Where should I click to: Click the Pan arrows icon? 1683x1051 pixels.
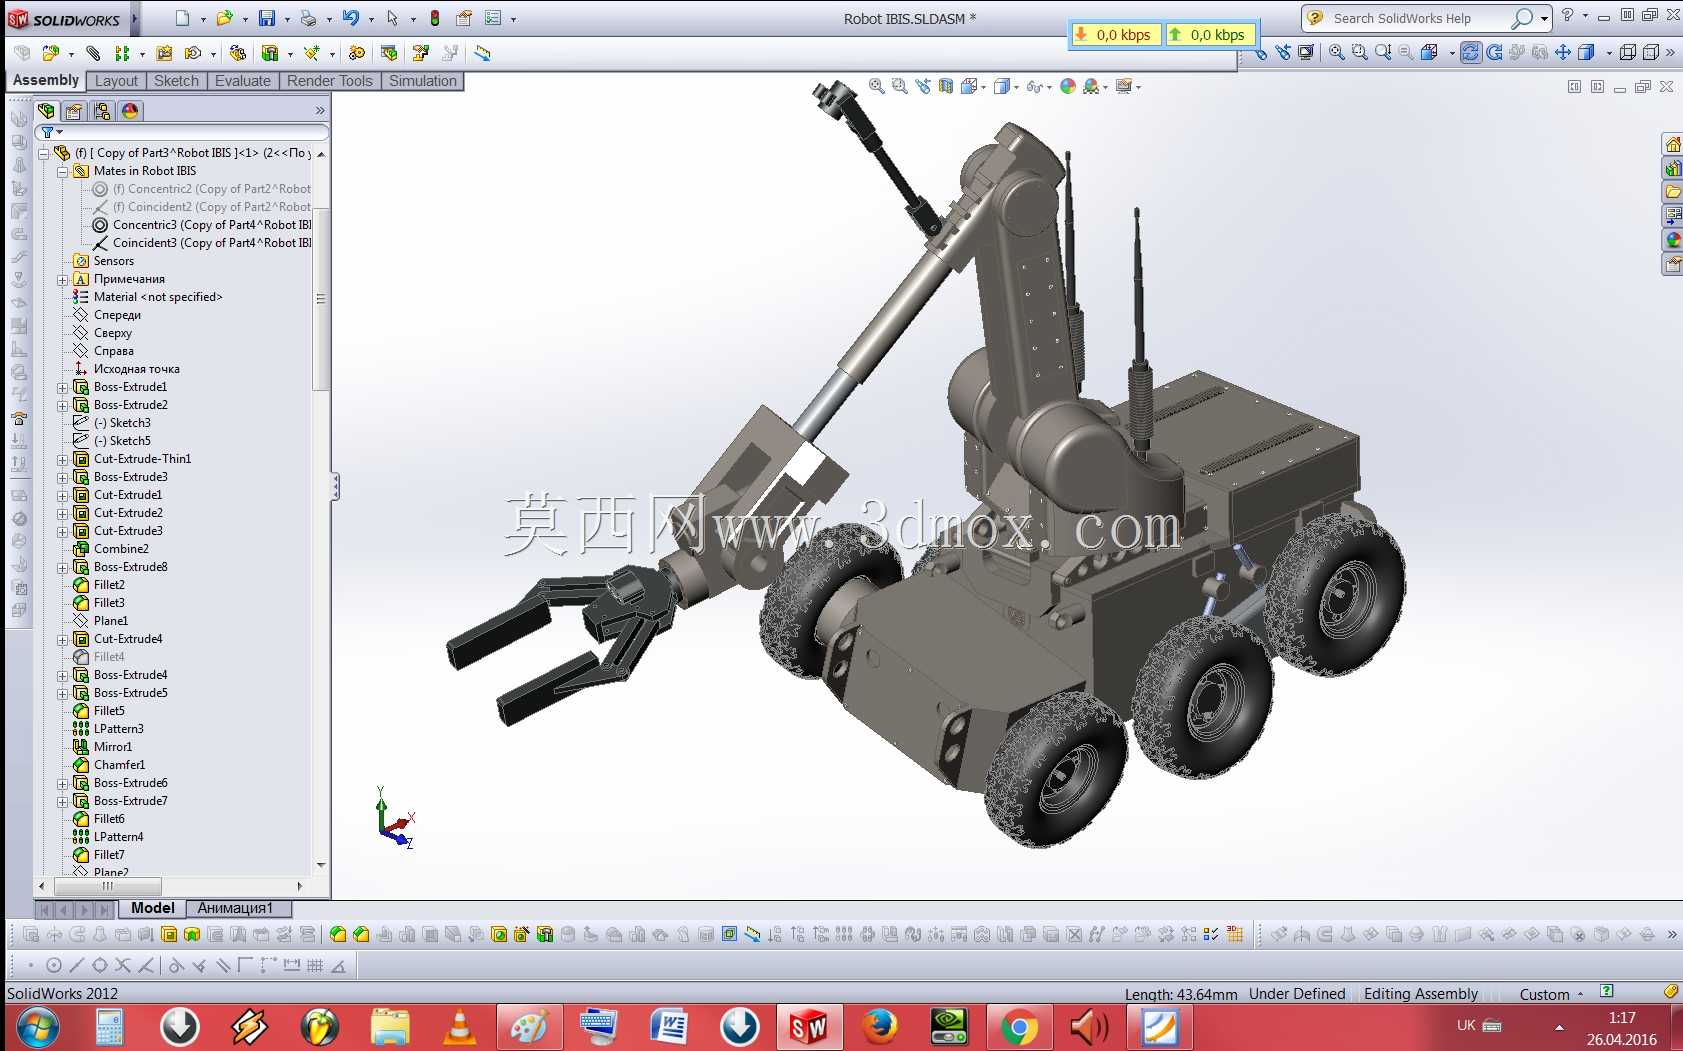click(x=1563, y=53)
